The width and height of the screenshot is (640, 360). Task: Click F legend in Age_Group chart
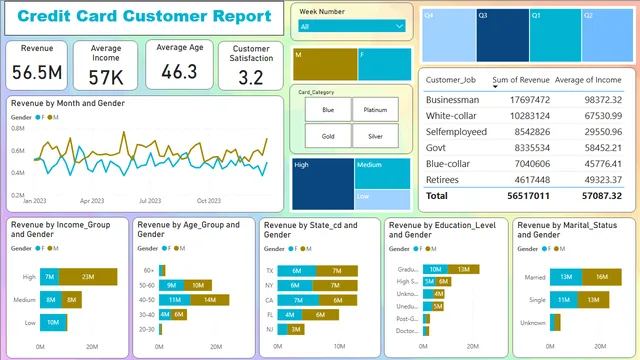click(x=166, y=248)
